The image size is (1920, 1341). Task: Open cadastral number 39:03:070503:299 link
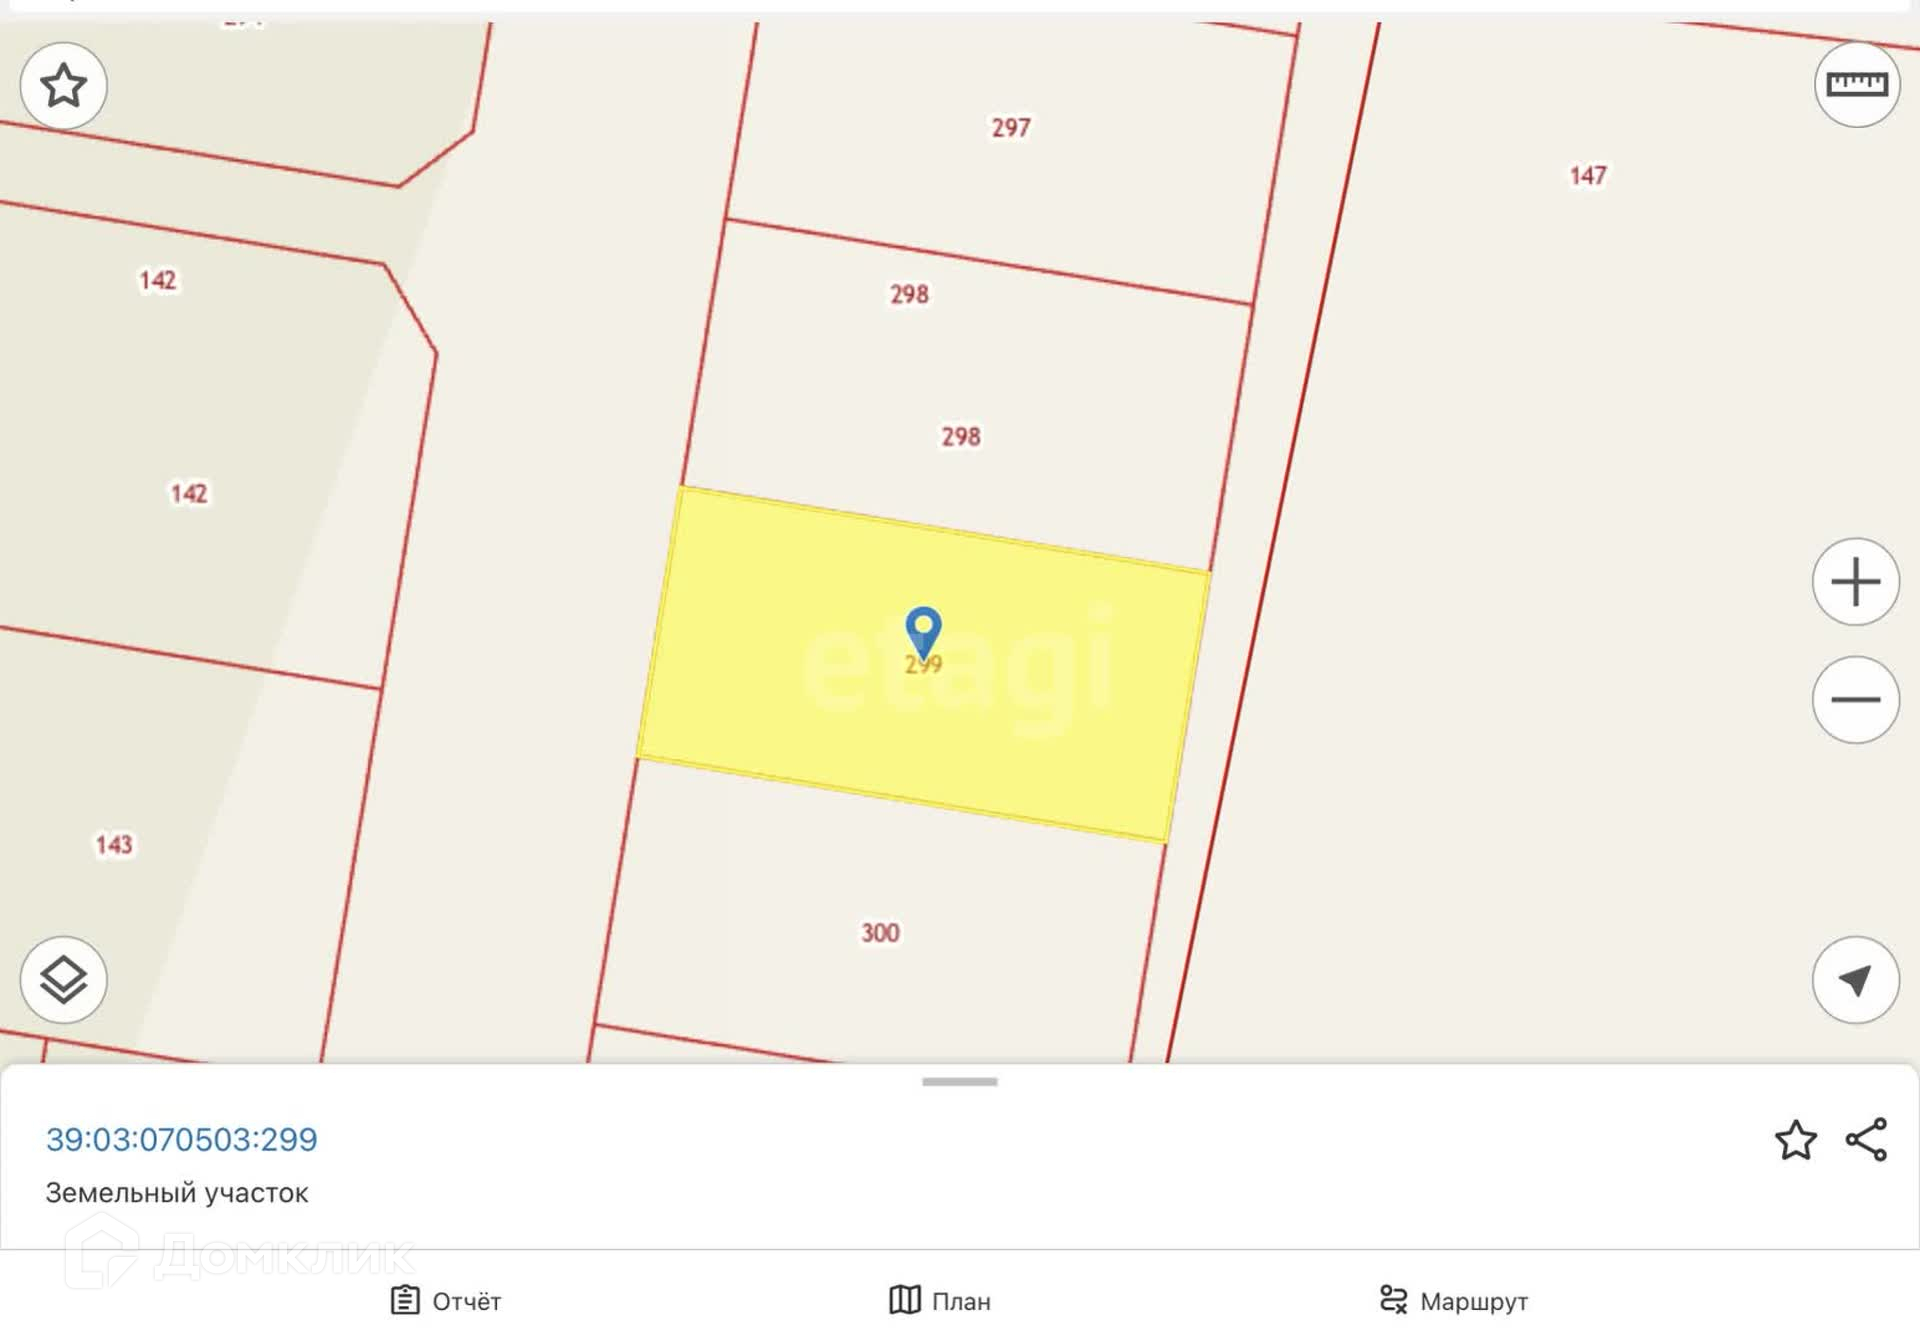pos(182,1139)
